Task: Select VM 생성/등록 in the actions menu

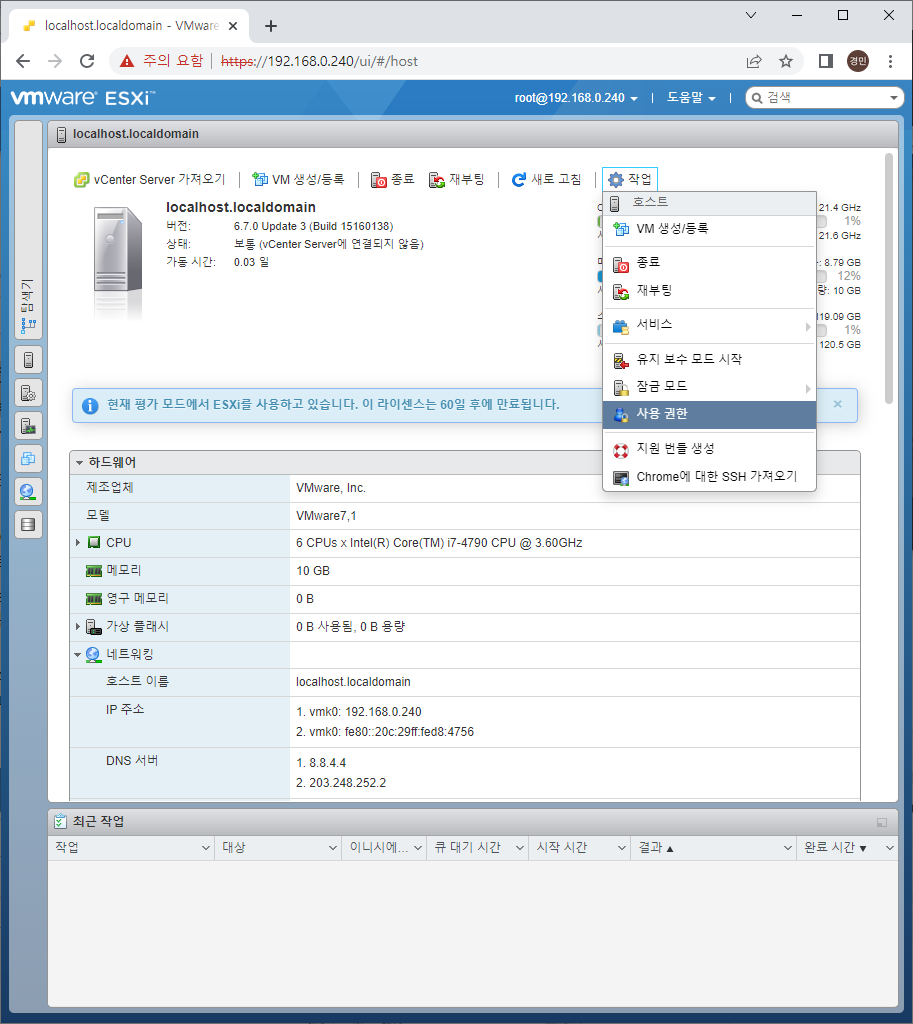Action: 709,229
